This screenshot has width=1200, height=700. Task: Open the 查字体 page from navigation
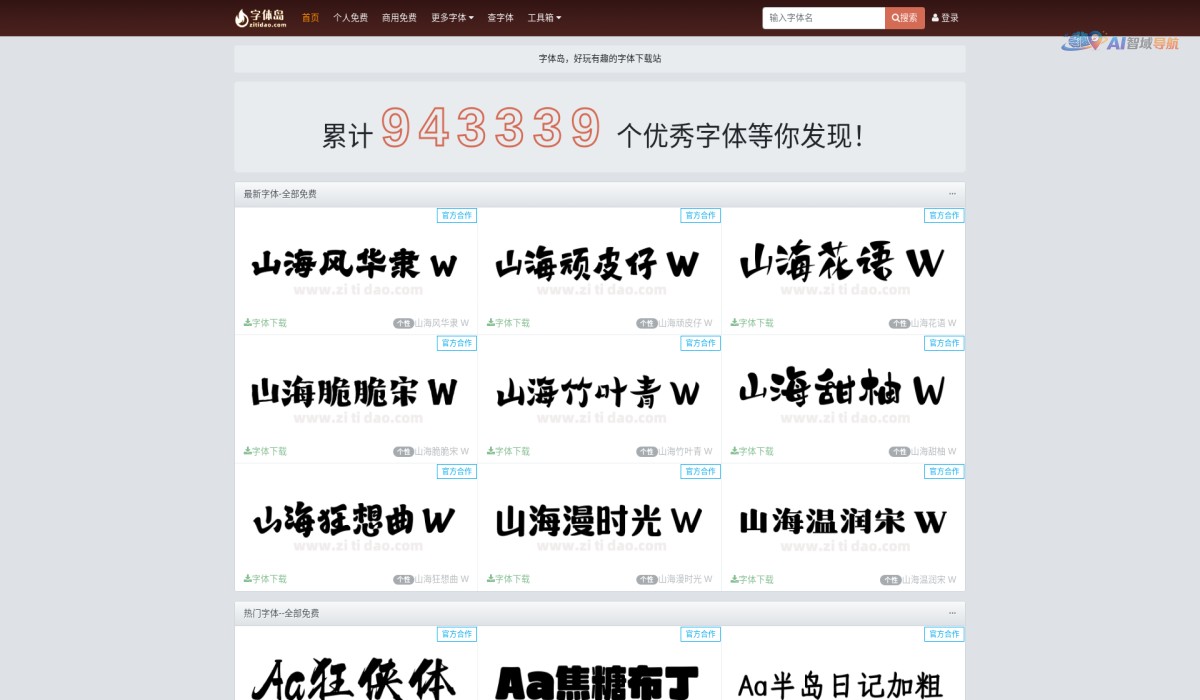pyautogui.click(x=500, y=17)
